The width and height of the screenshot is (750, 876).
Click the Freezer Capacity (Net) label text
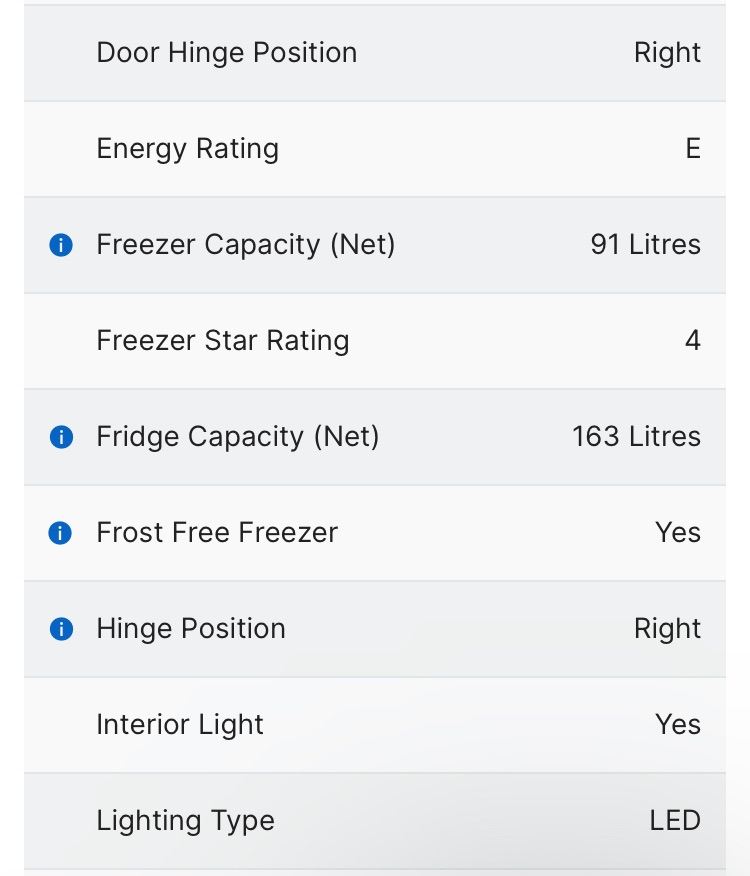pyautogui.click(x=245, y=245)
